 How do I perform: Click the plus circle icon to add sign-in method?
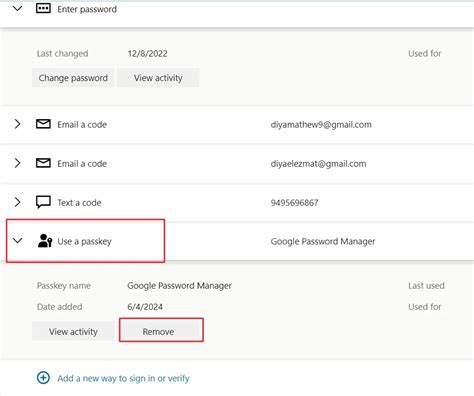click(43, 378)
